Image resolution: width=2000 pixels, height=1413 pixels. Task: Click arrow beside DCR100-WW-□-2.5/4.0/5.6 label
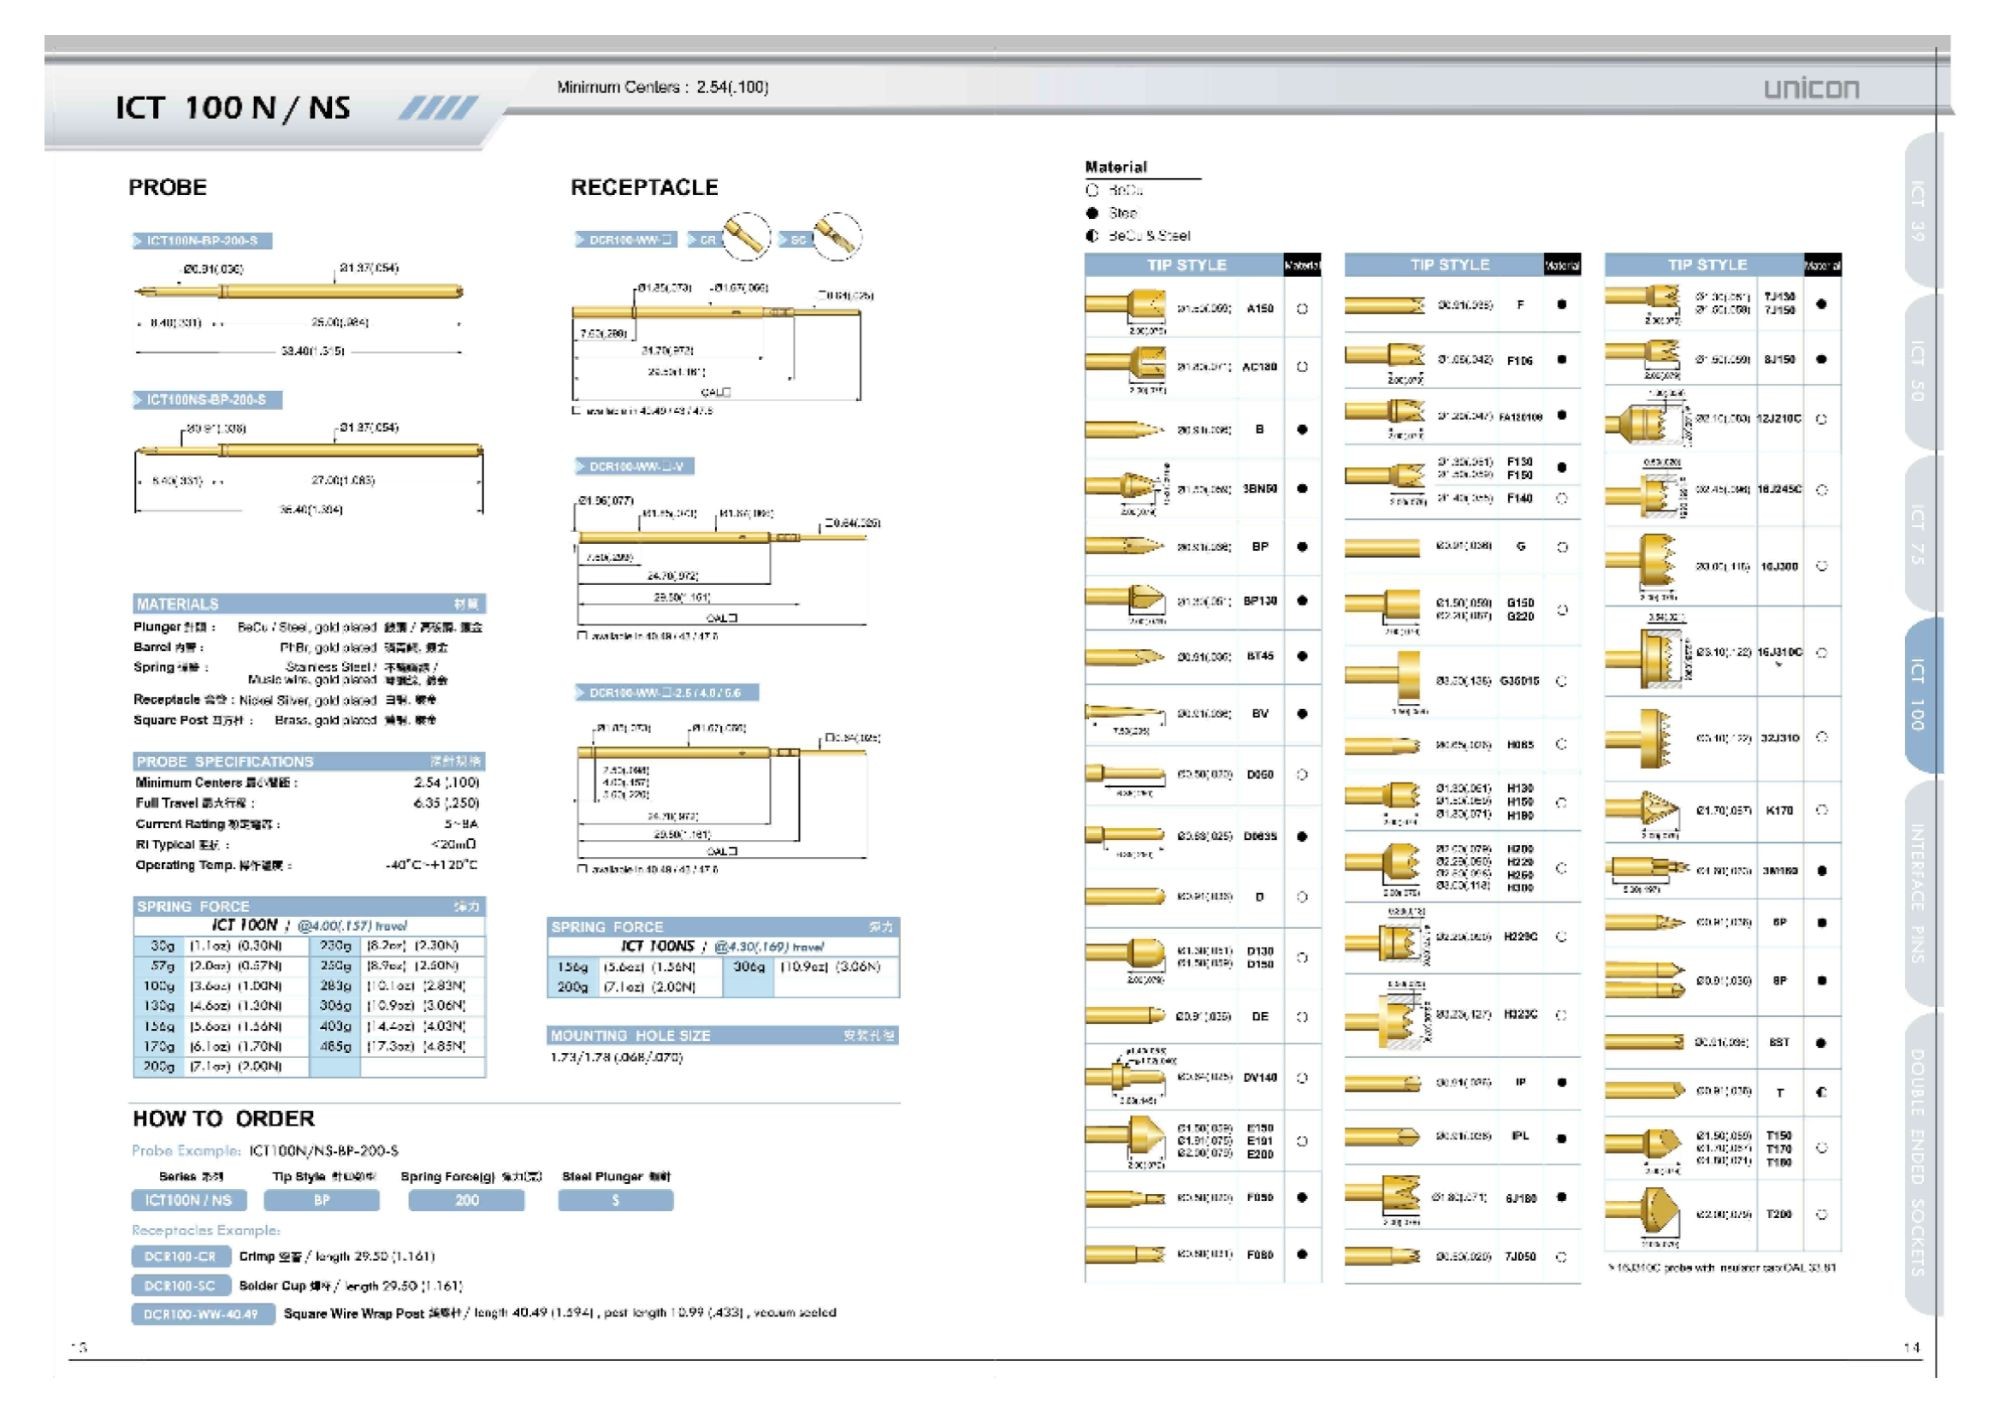tap(580, 692)
